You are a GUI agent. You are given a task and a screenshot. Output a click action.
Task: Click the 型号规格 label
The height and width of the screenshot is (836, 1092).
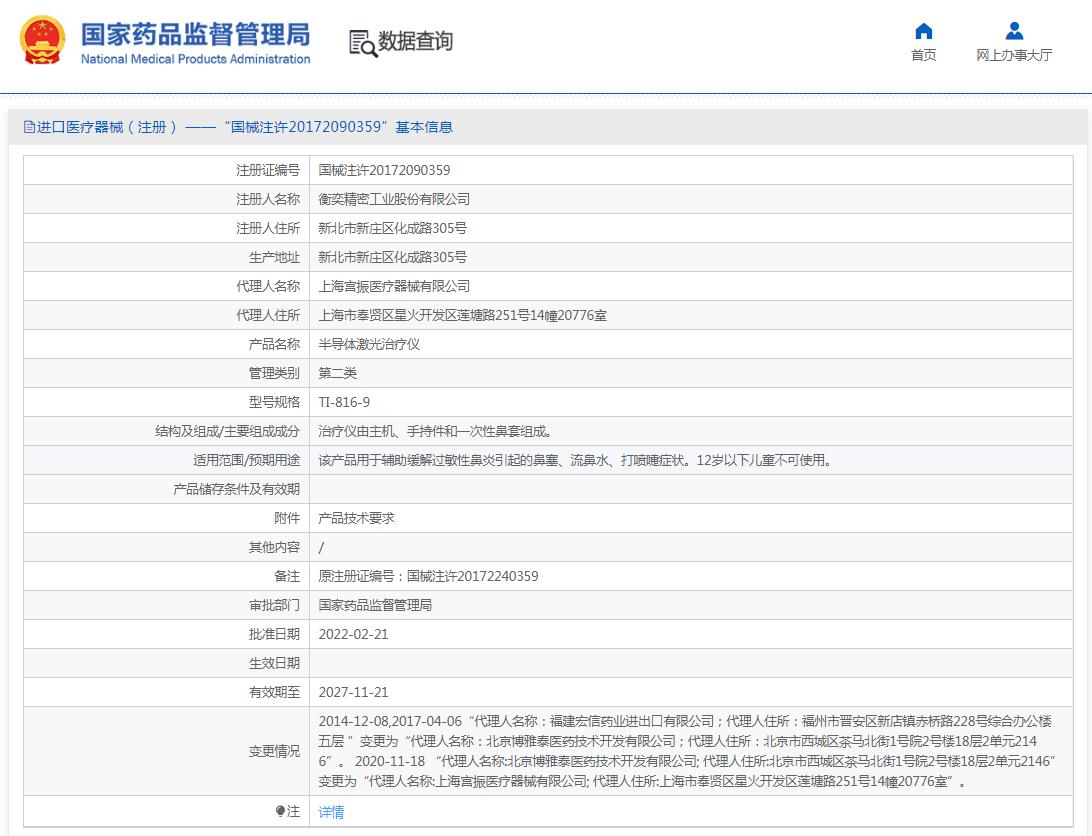[x=274, y=403]
